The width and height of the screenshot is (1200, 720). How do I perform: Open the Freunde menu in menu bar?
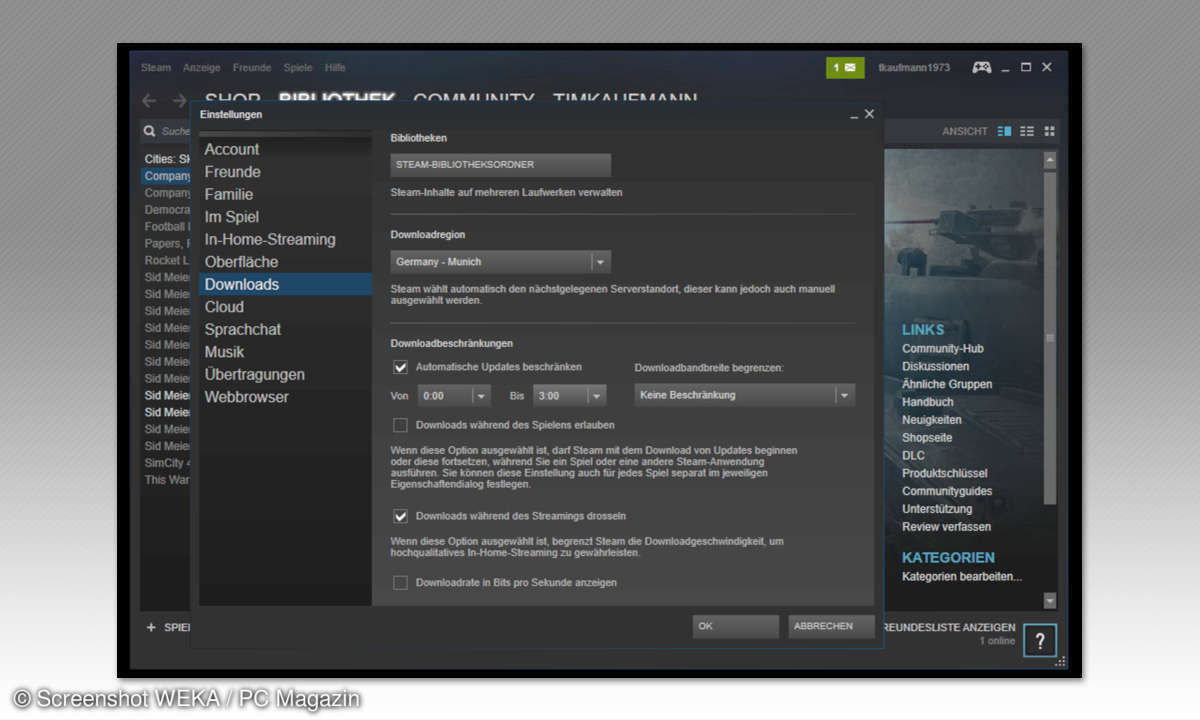tap(252, 68)
